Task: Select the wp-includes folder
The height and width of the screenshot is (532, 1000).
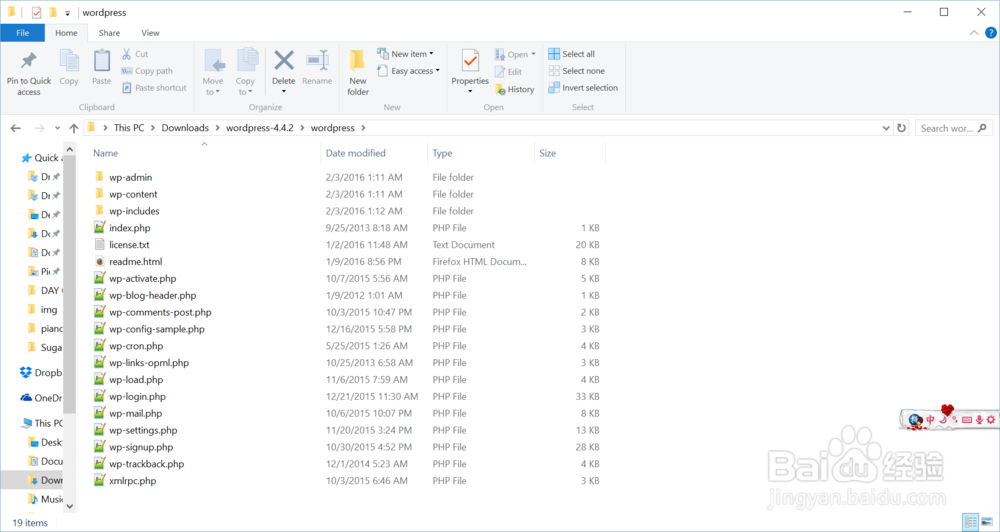Action: [x=134, y=211]
